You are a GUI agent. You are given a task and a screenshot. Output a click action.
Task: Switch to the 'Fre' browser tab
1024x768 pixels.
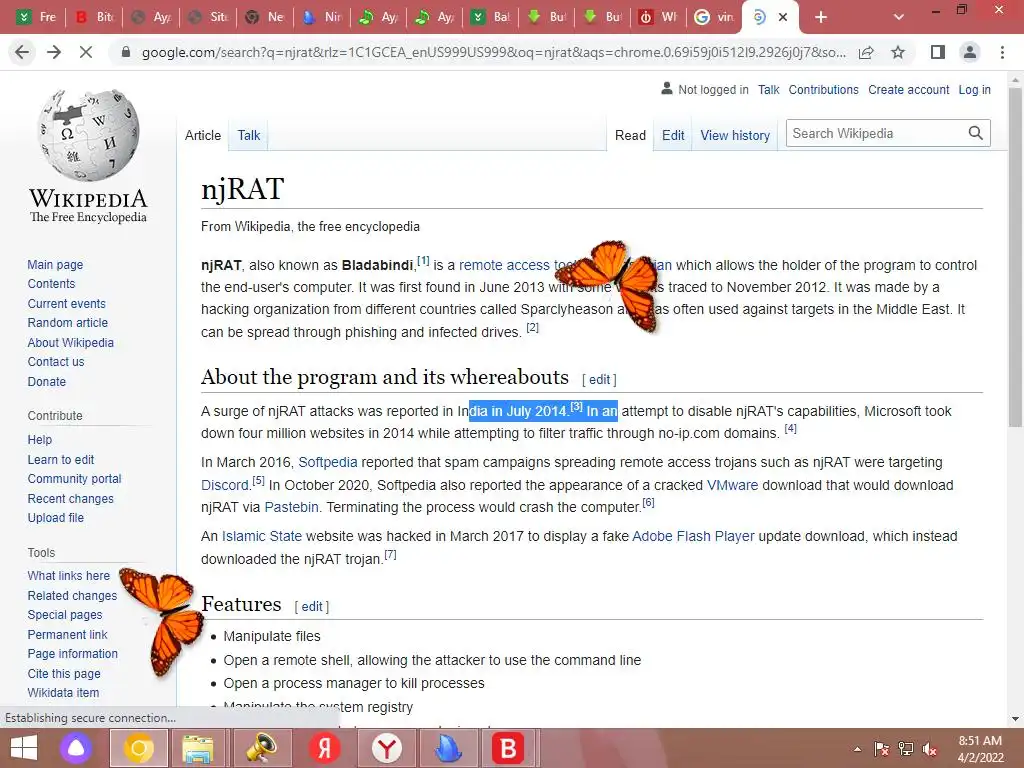pyautogui.click(x=37, y=17)
